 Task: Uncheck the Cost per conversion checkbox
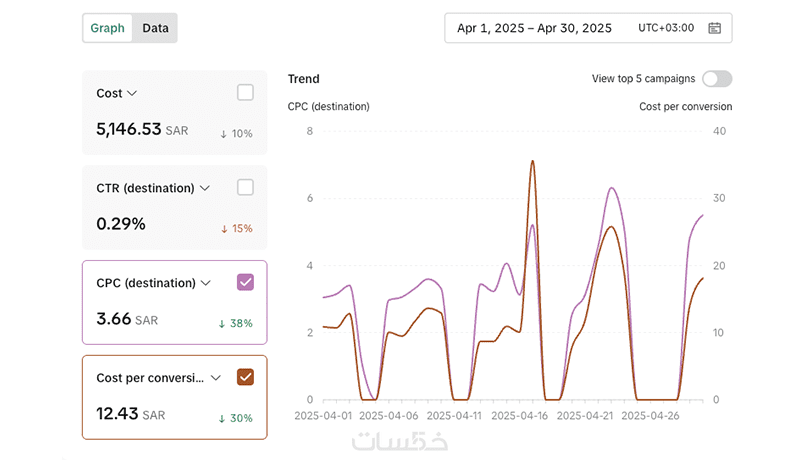point(245,377)
